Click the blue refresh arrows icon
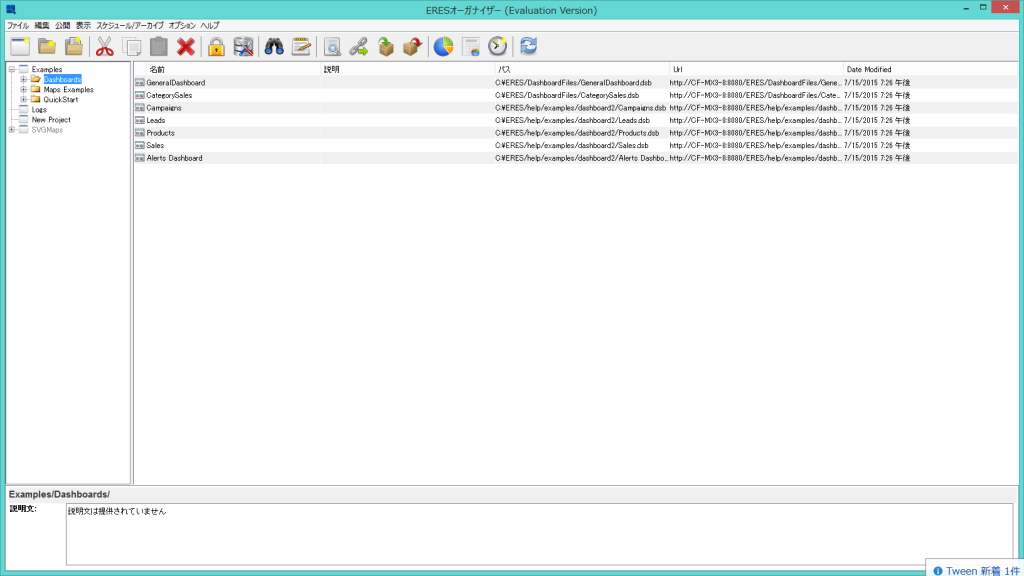Viewport: 1024px width, 576px height. 529,46
